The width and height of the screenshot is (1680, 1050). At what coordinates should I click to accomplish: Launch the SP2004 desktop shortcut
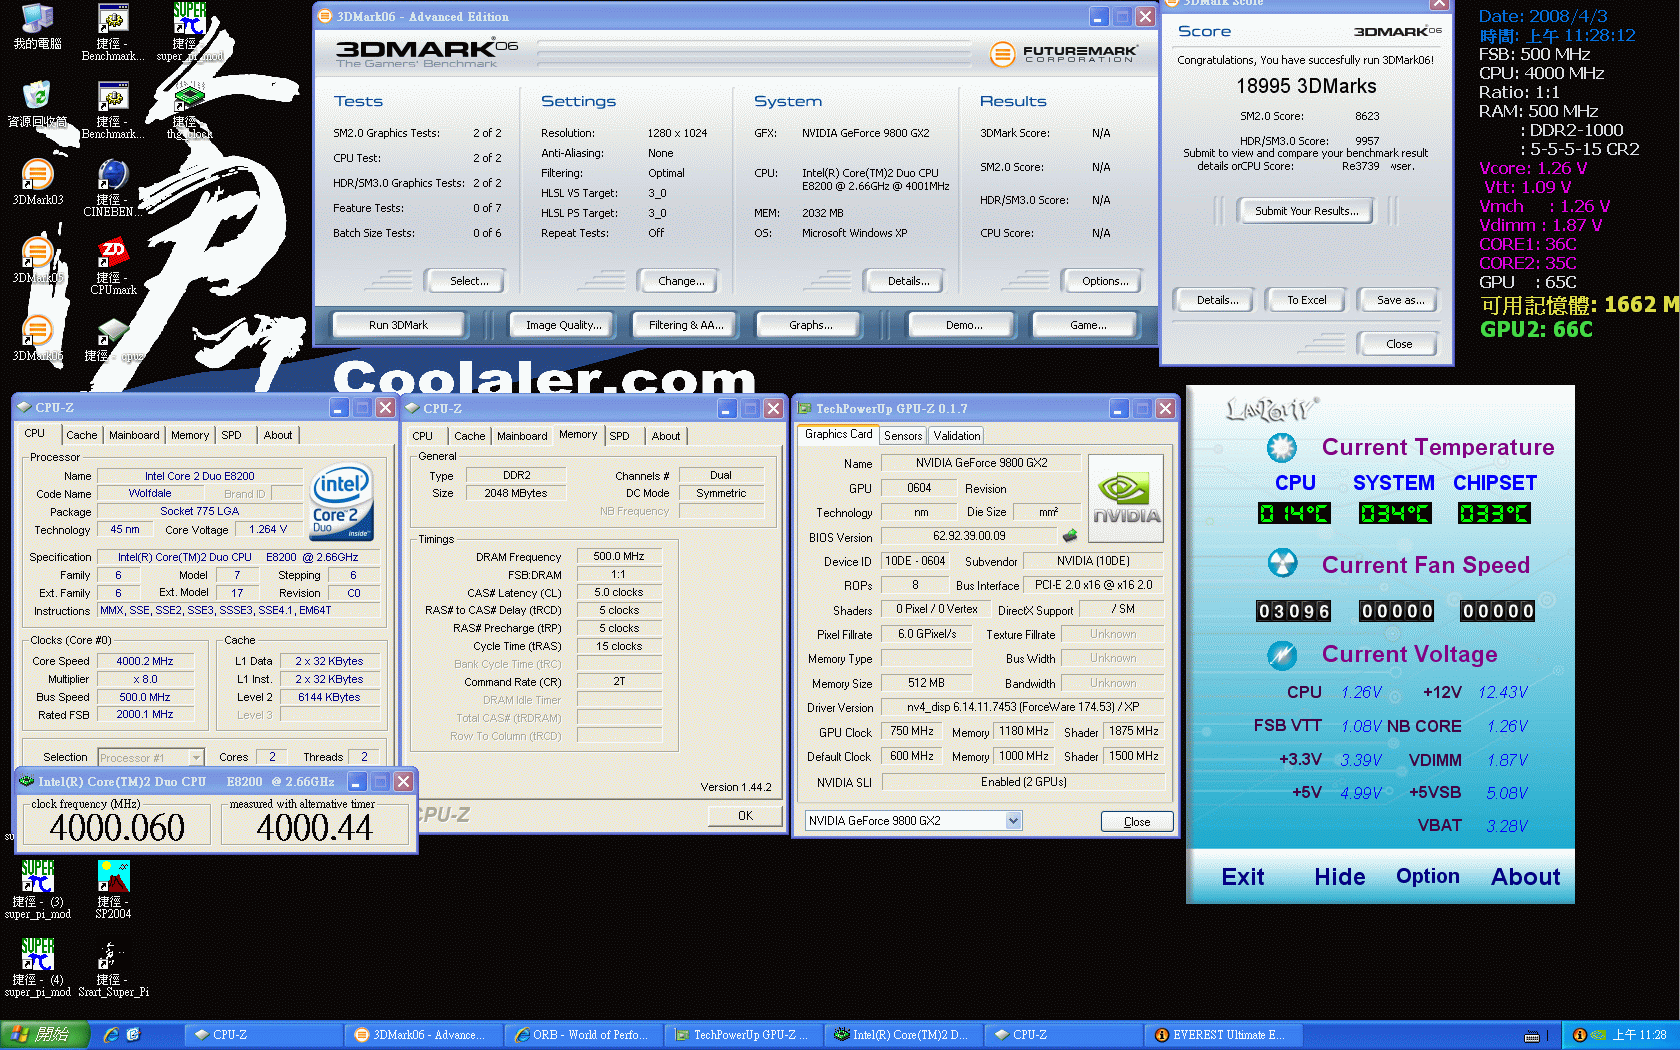(x=113, y=889)
